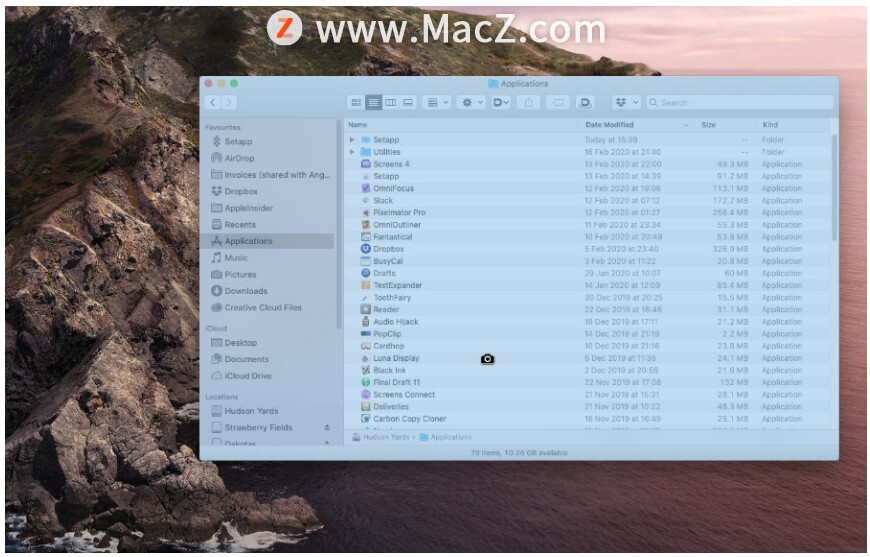This screenshot has width=870, height=557.
Task: Select the Screens Connect row name
Action: pyautogui.click(x=404, y=395)
